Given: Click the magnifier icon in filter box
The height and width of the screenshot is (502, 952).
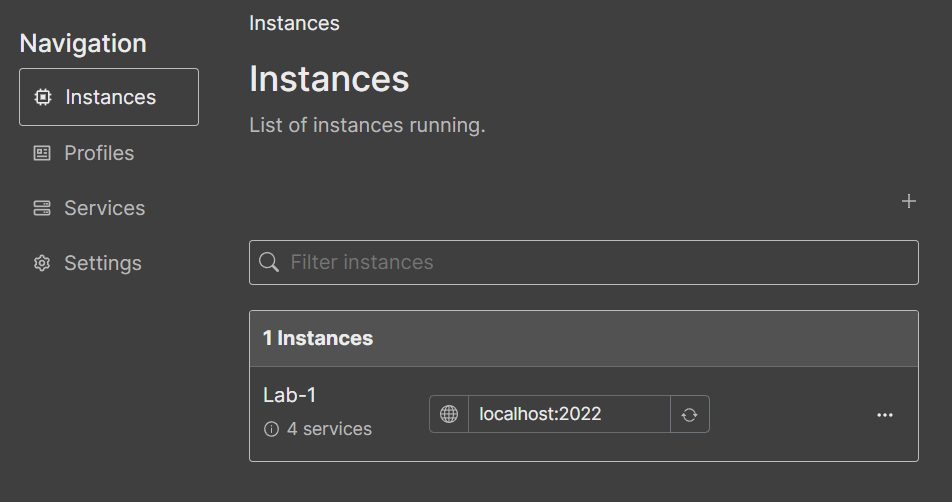Looking at the screenshot, I should click(269, 262).
